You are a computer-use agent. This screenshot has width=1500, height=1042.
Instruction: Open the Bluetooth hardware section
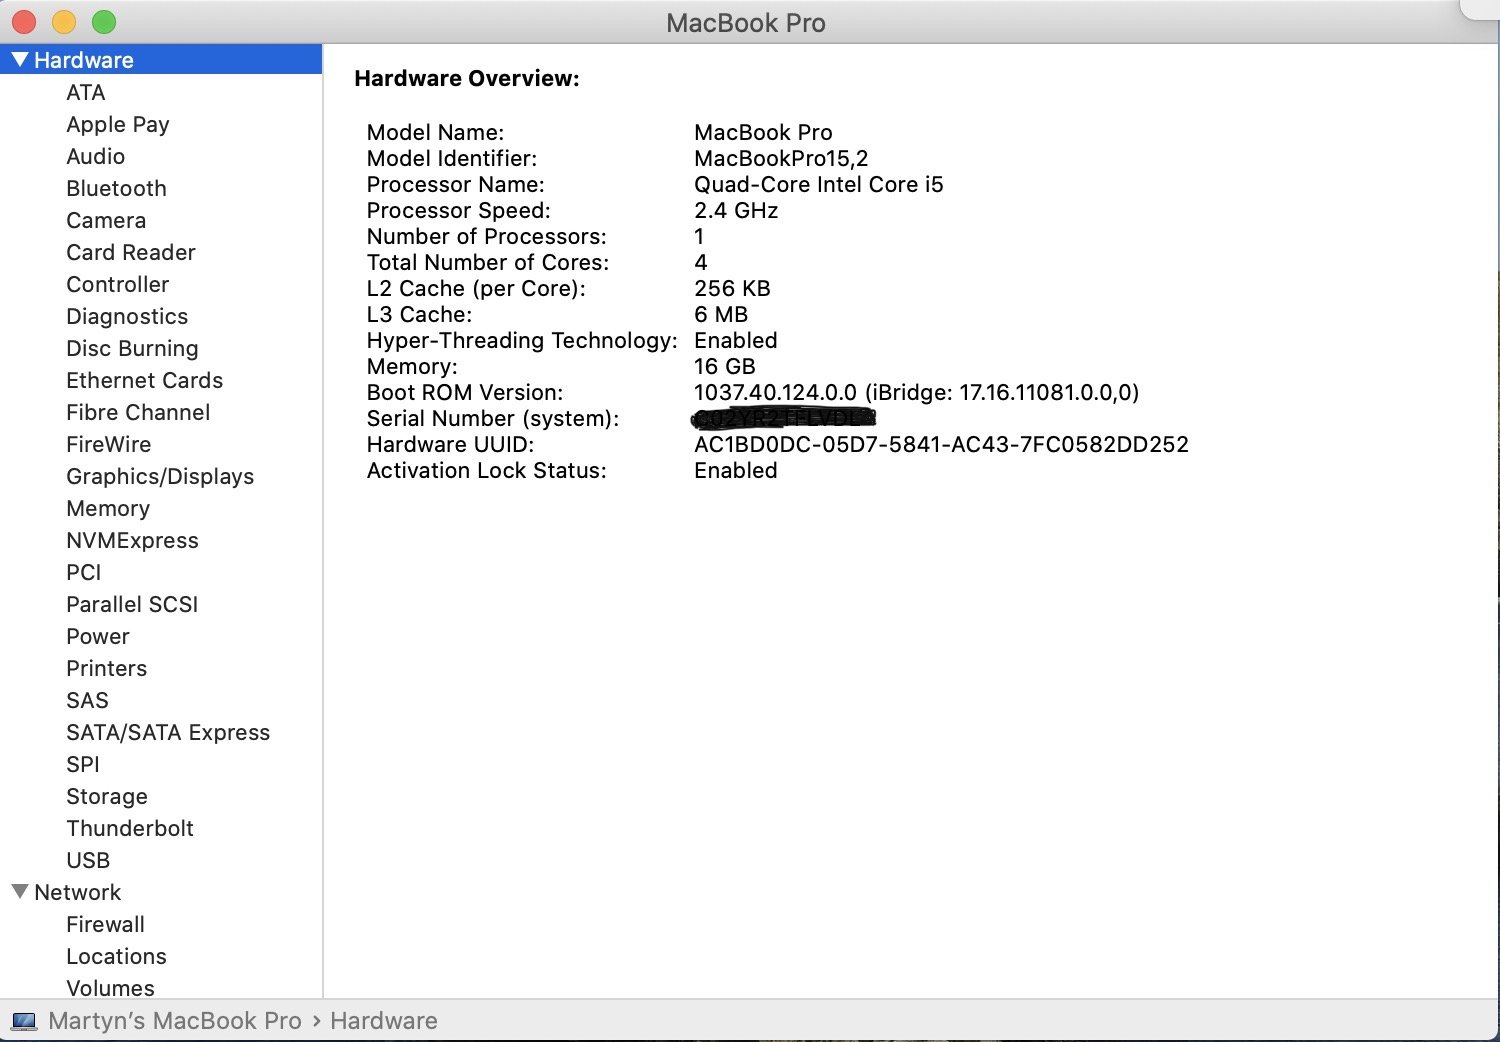point(116,188)
